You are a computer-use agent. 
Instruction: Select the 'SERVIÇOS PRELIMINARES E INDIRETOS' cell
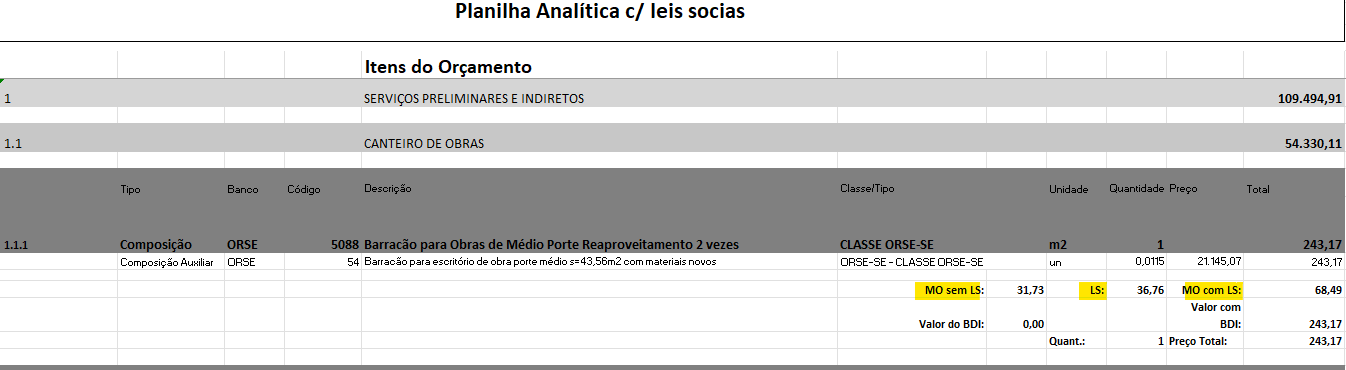[474, 99]
